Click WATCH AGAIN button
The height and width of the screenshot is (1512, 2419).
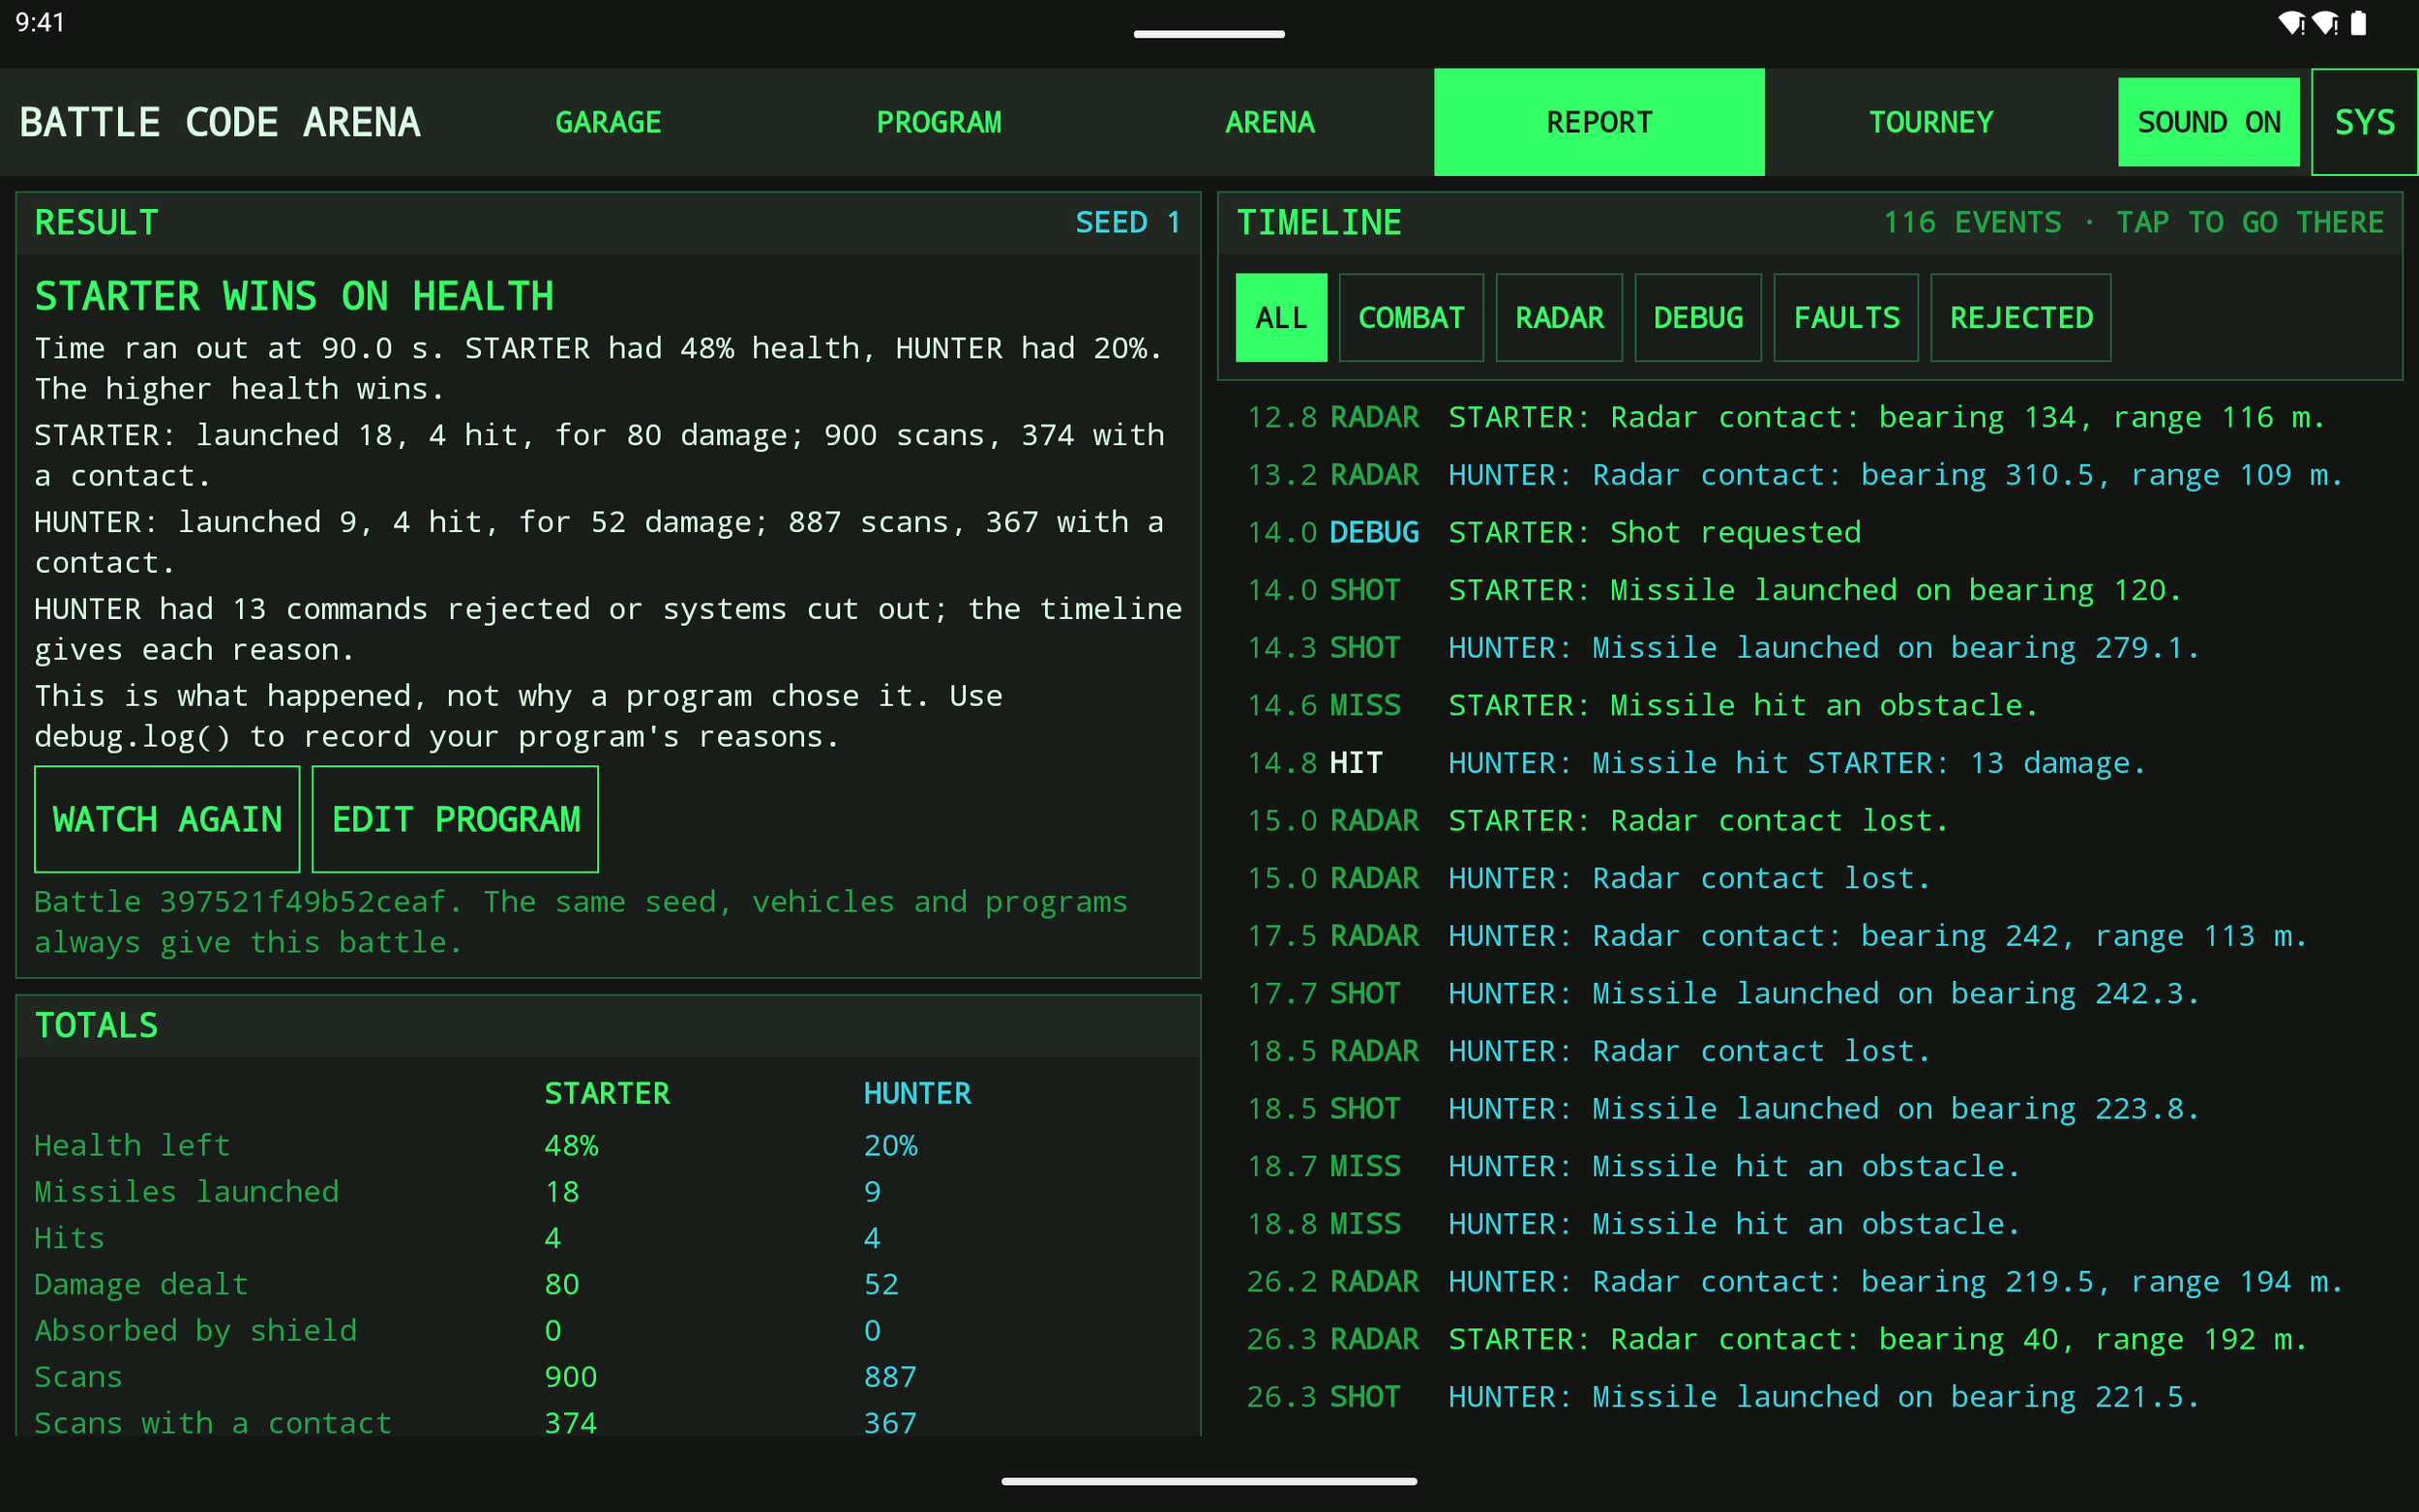(167, 819)
